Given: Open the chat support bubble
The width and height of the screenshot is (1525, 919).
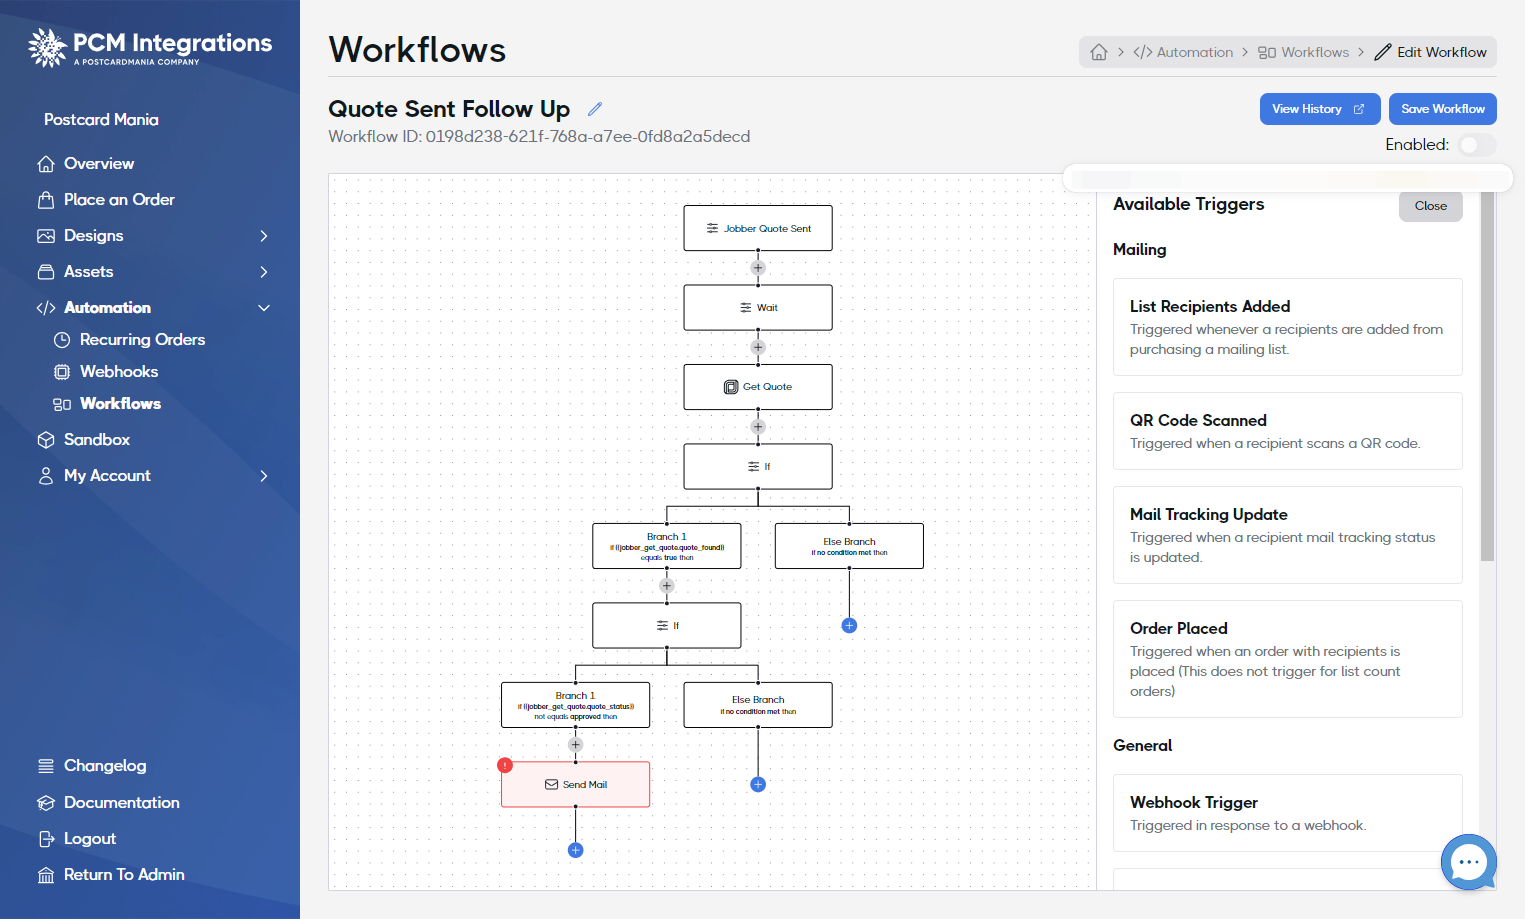Looking at the screenshot, I should click(1469, 862).
